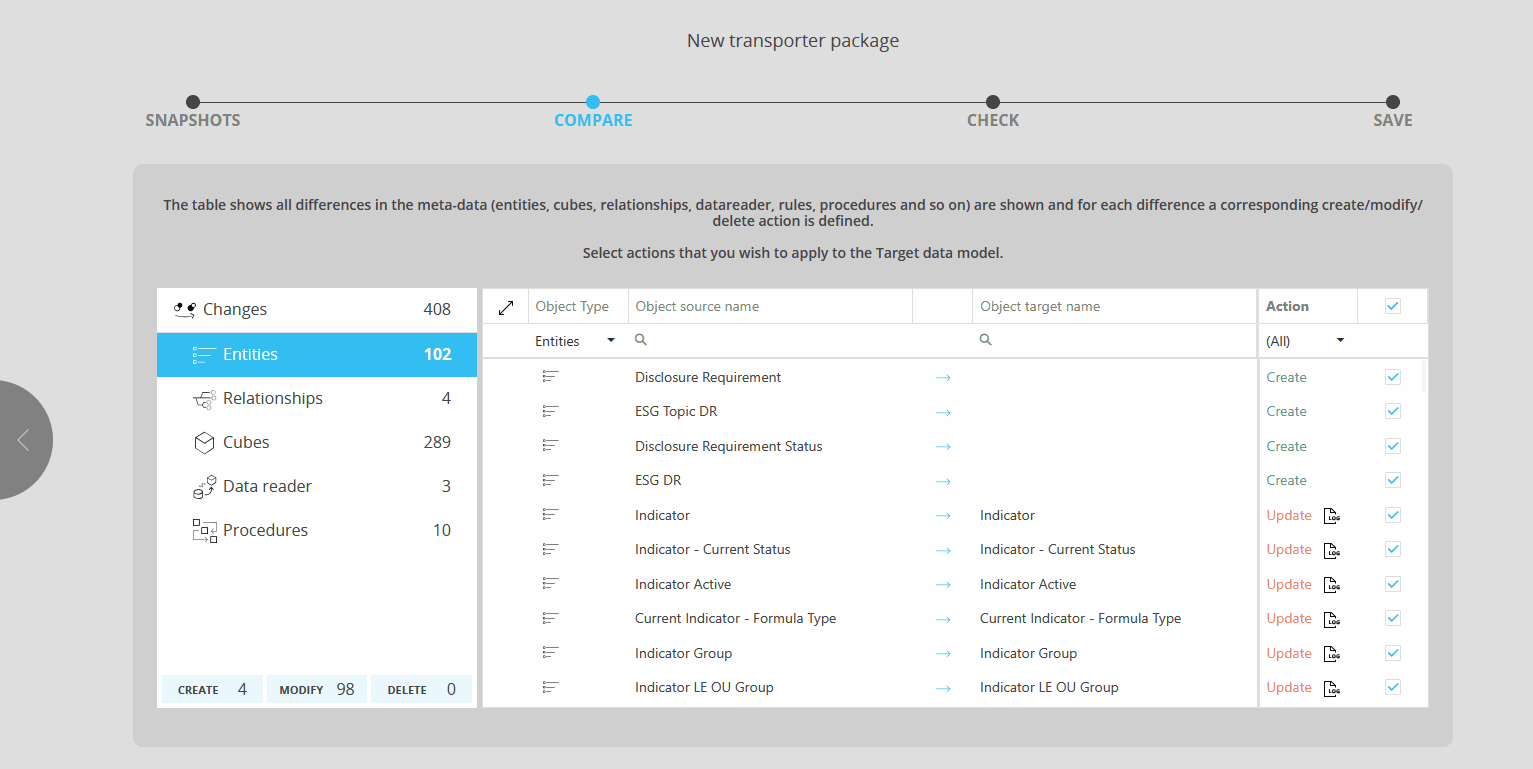The image size is (1533, 769).
Task: Click search icon in target name filter
Action: click(x=985, y=340)
